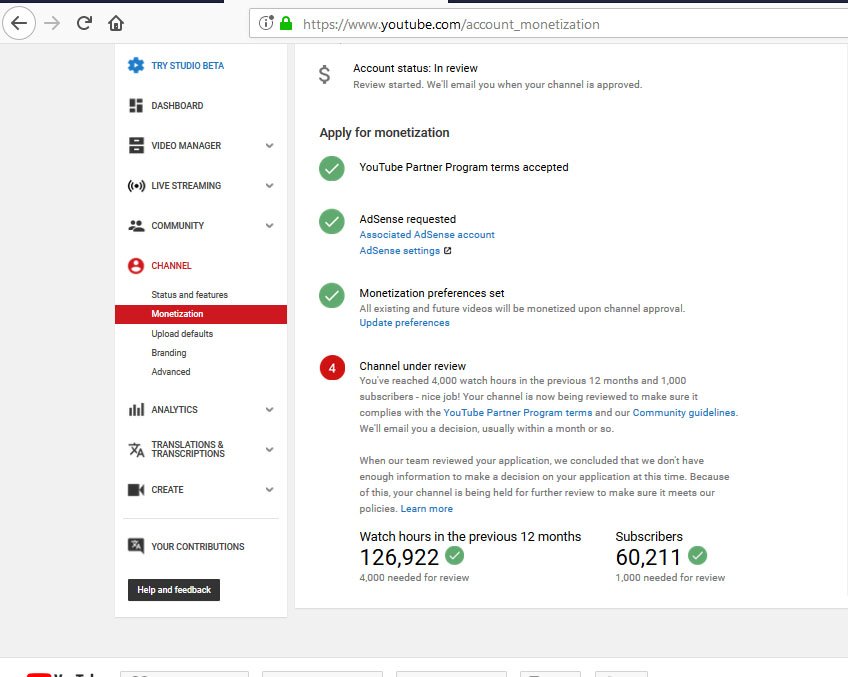Click checkmark beside Partner Program terms accepted
848x677 pixels.
pyautogui.click(x=332, y=169)
